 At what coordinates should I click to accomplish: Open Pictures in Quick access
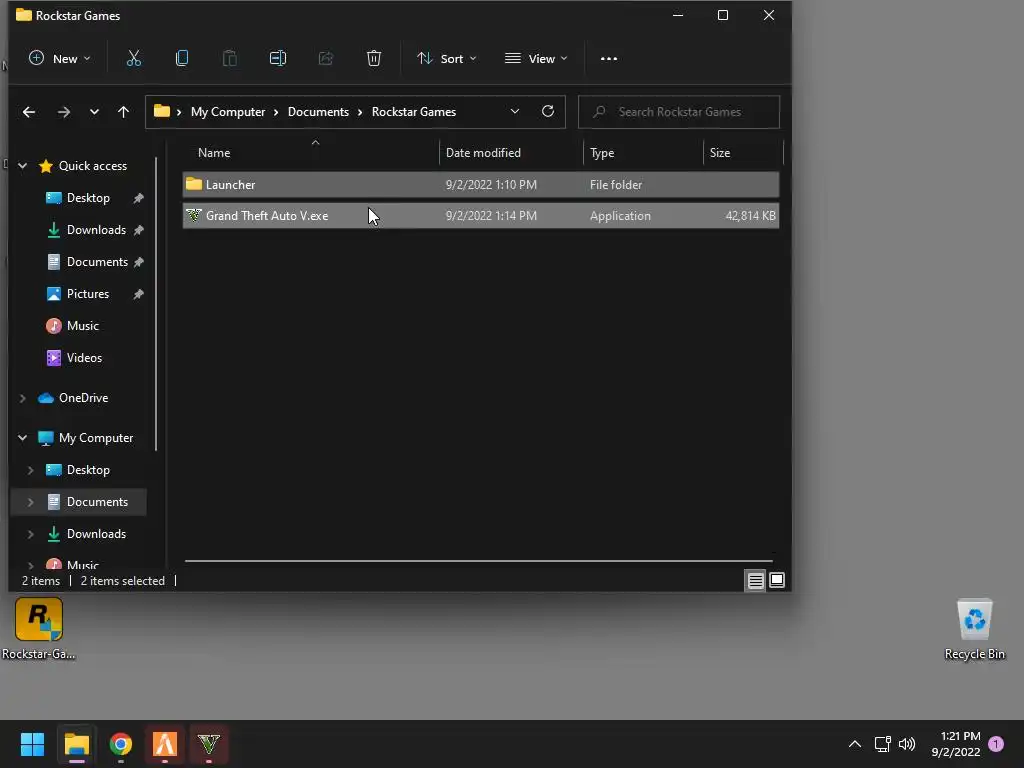(88, 294)
